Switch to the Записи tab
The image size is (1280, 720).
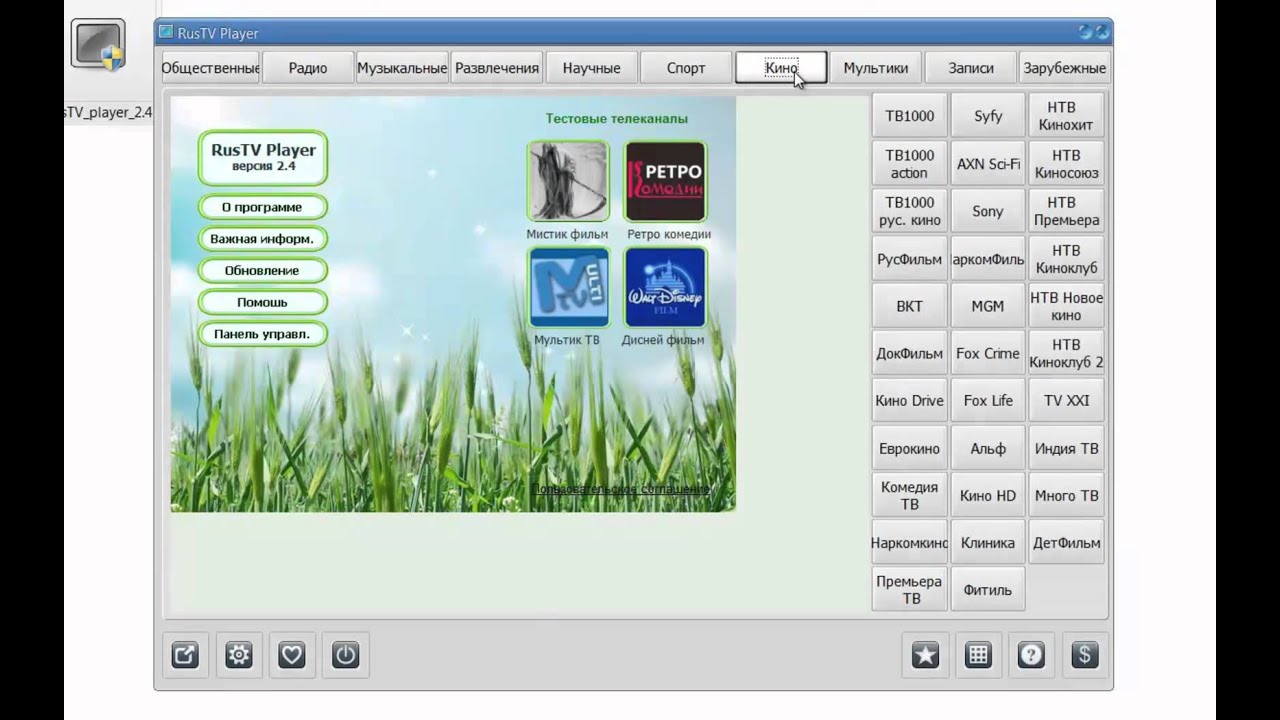tap(971, 68)
